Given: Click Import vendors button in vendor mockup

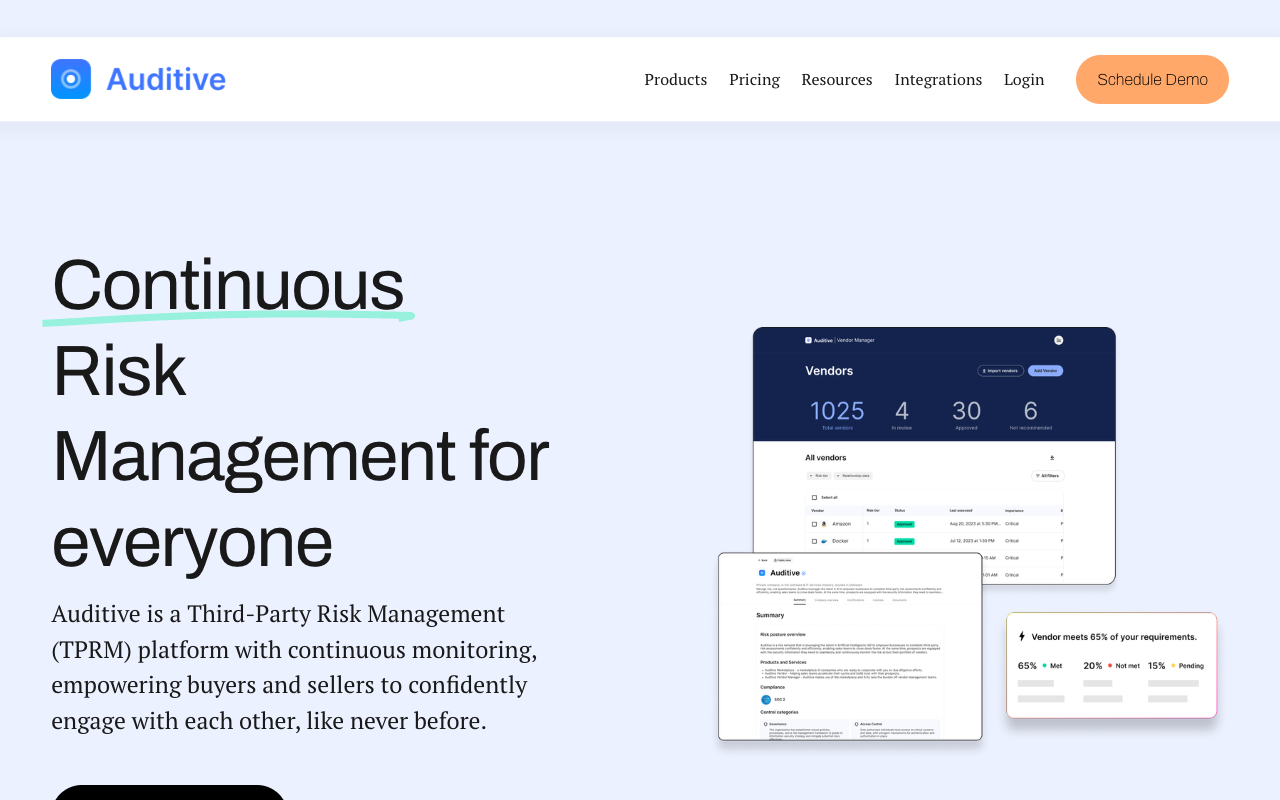Looking at the screenshot, I should coord(1000,371).
